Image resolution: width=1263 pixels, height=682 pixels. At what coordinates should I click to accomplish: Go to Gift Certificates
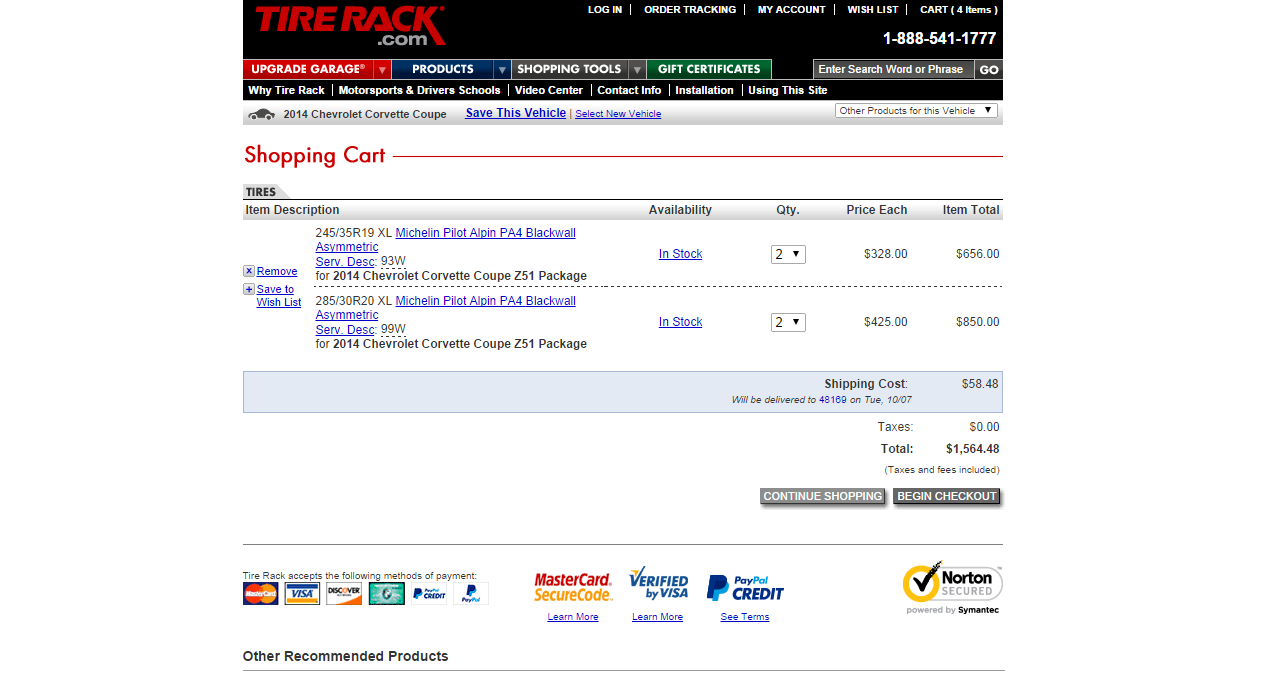[x=709, y=70]
